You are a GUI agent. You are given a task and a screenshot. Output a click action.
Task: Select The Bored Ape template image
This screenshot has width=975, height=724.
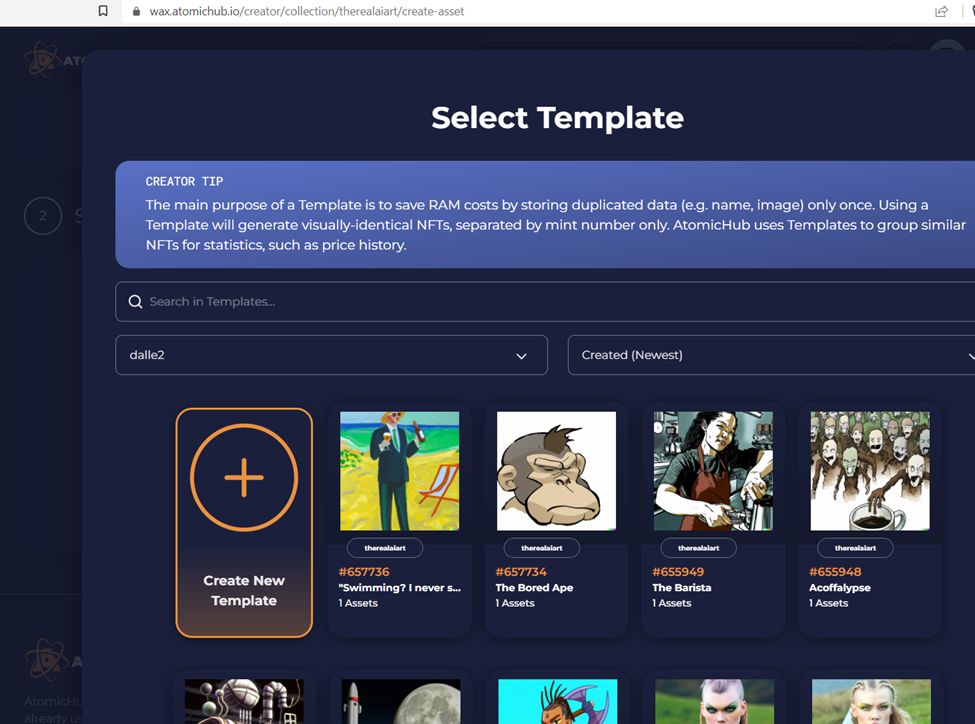coord(556,471)
